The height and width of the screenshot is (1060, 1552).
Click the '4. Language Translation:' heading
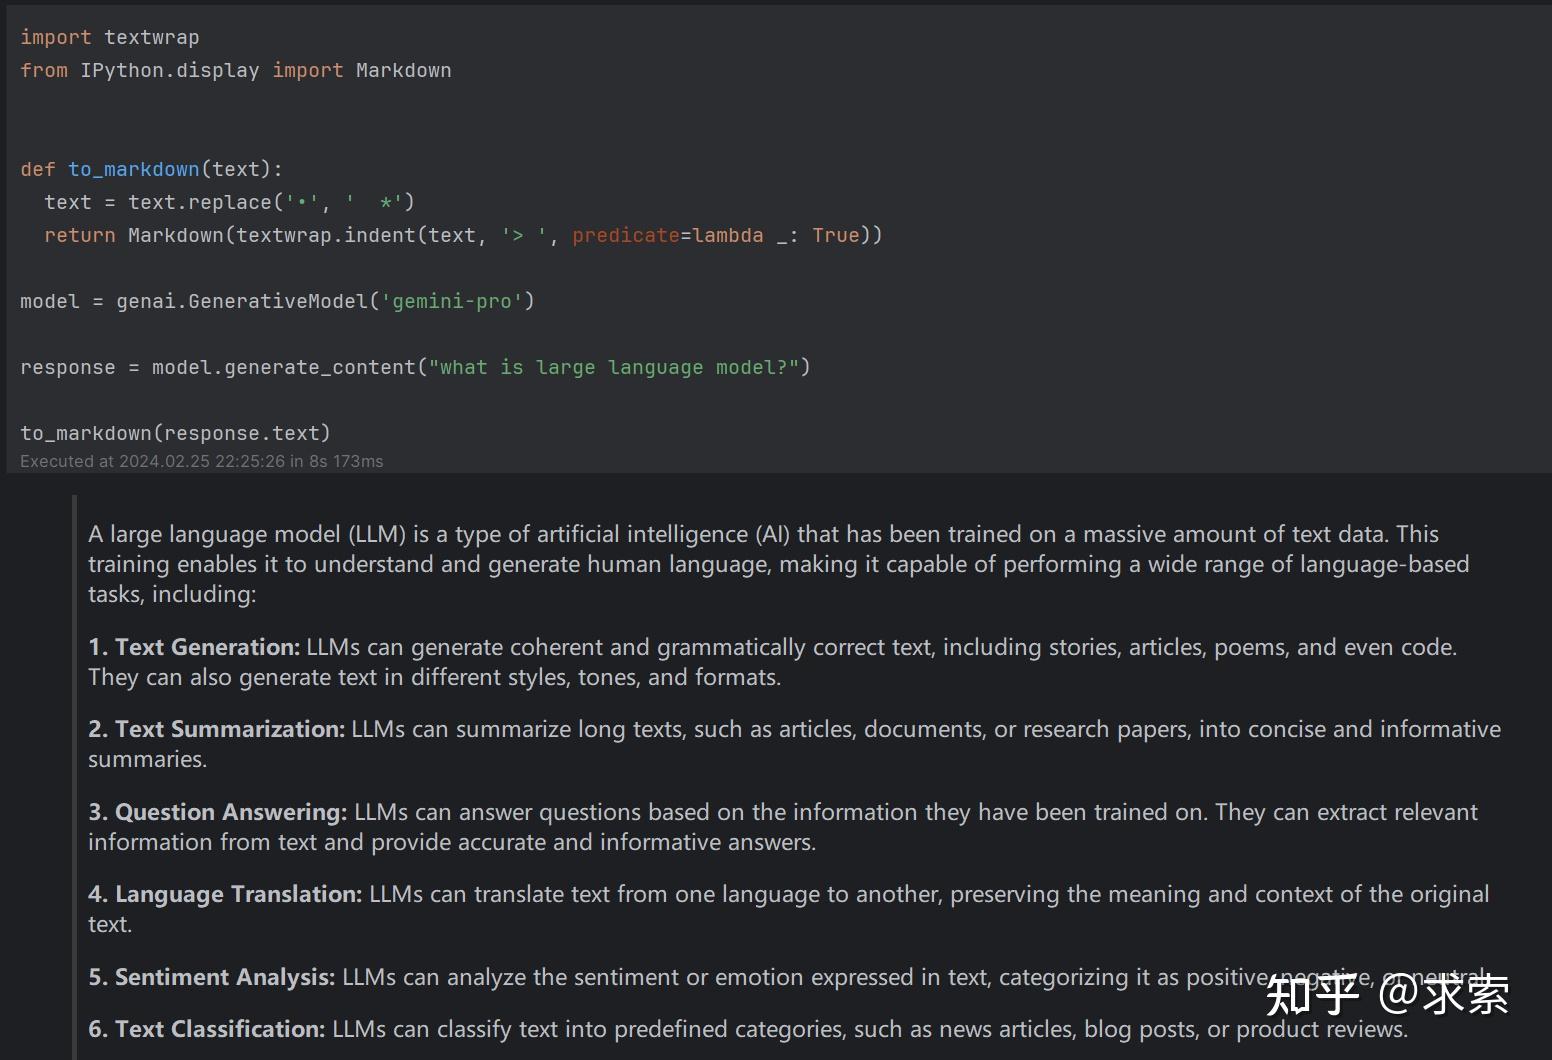pyautogui.click(x=225, y=894)
